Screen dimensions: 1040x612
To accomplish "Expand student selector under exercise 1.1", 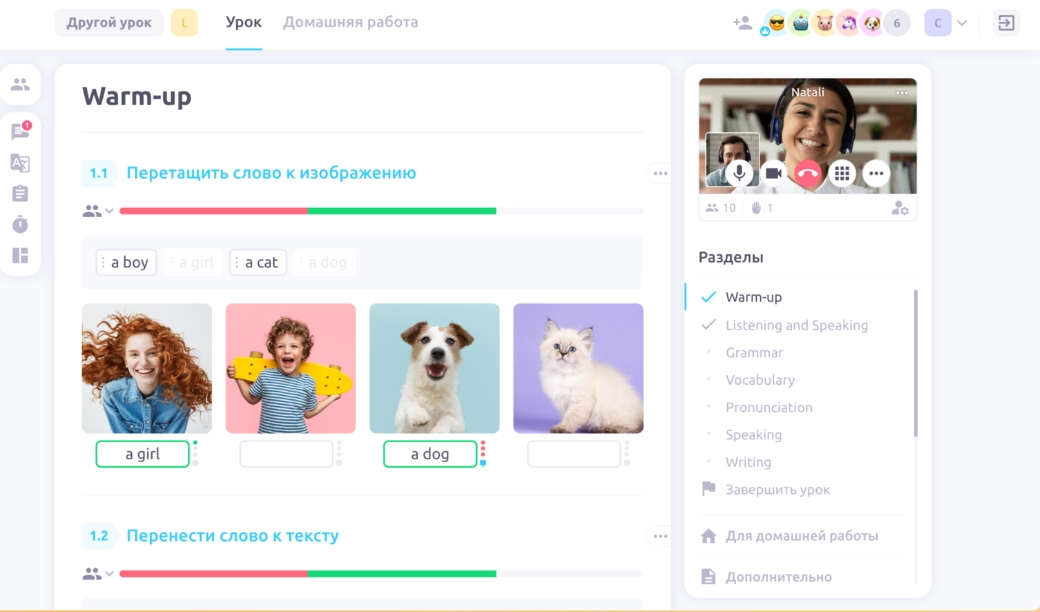I will [x=98, y=211].
